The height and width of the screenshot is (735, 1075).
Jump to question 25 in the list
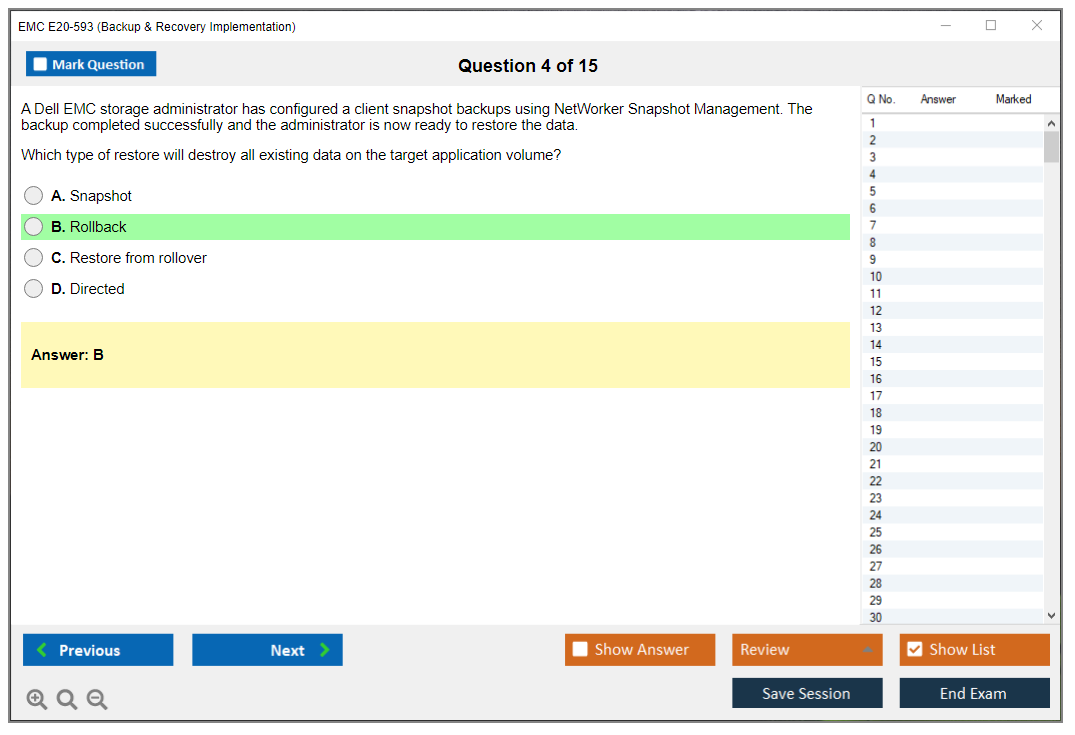[876, 532]
